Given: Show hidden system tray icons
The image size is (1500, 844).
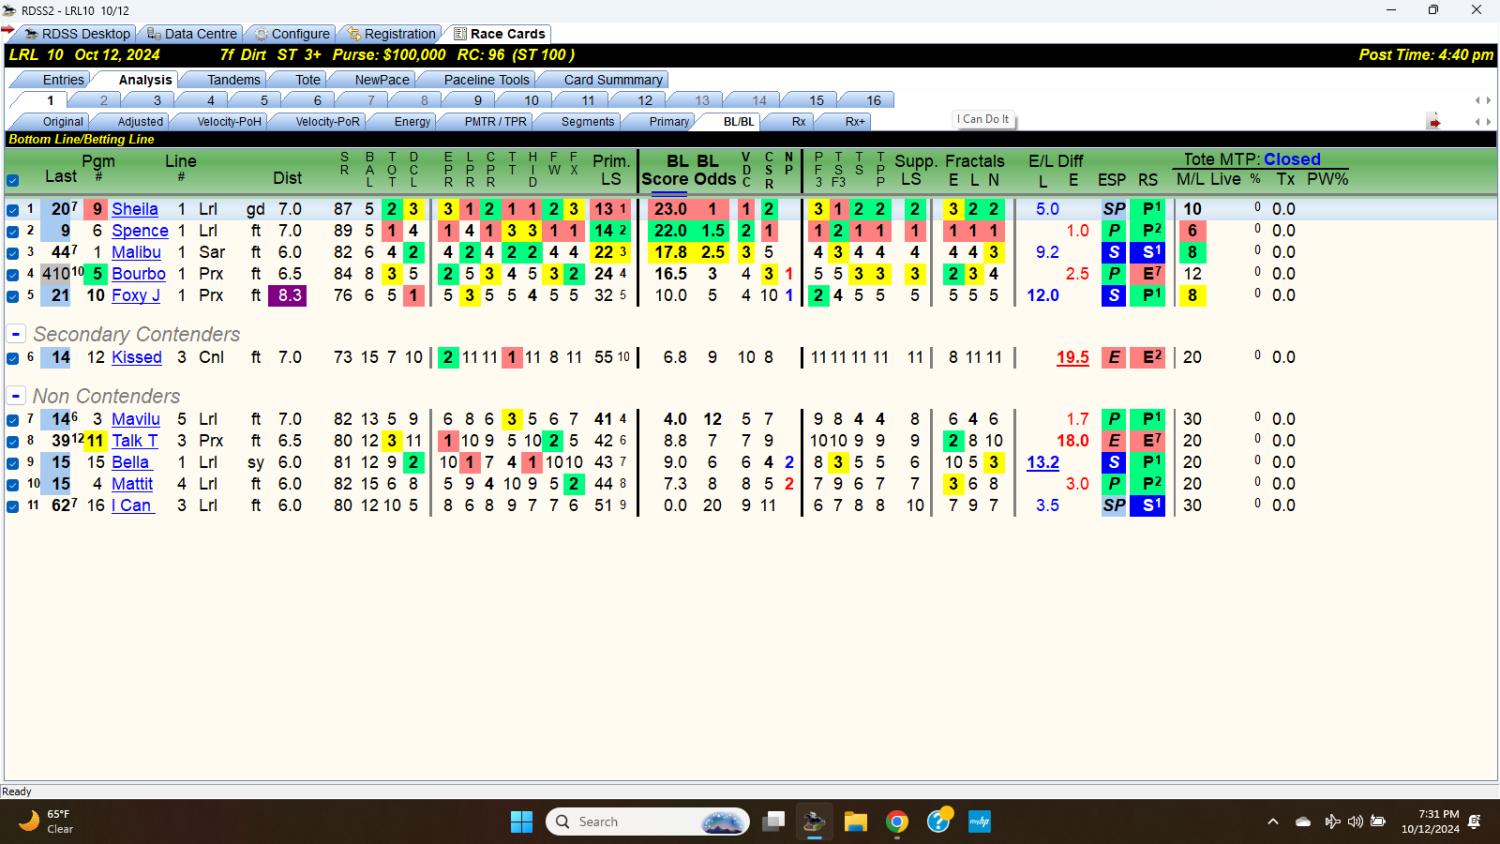Looking at the screenshot, I should 1272,822.
